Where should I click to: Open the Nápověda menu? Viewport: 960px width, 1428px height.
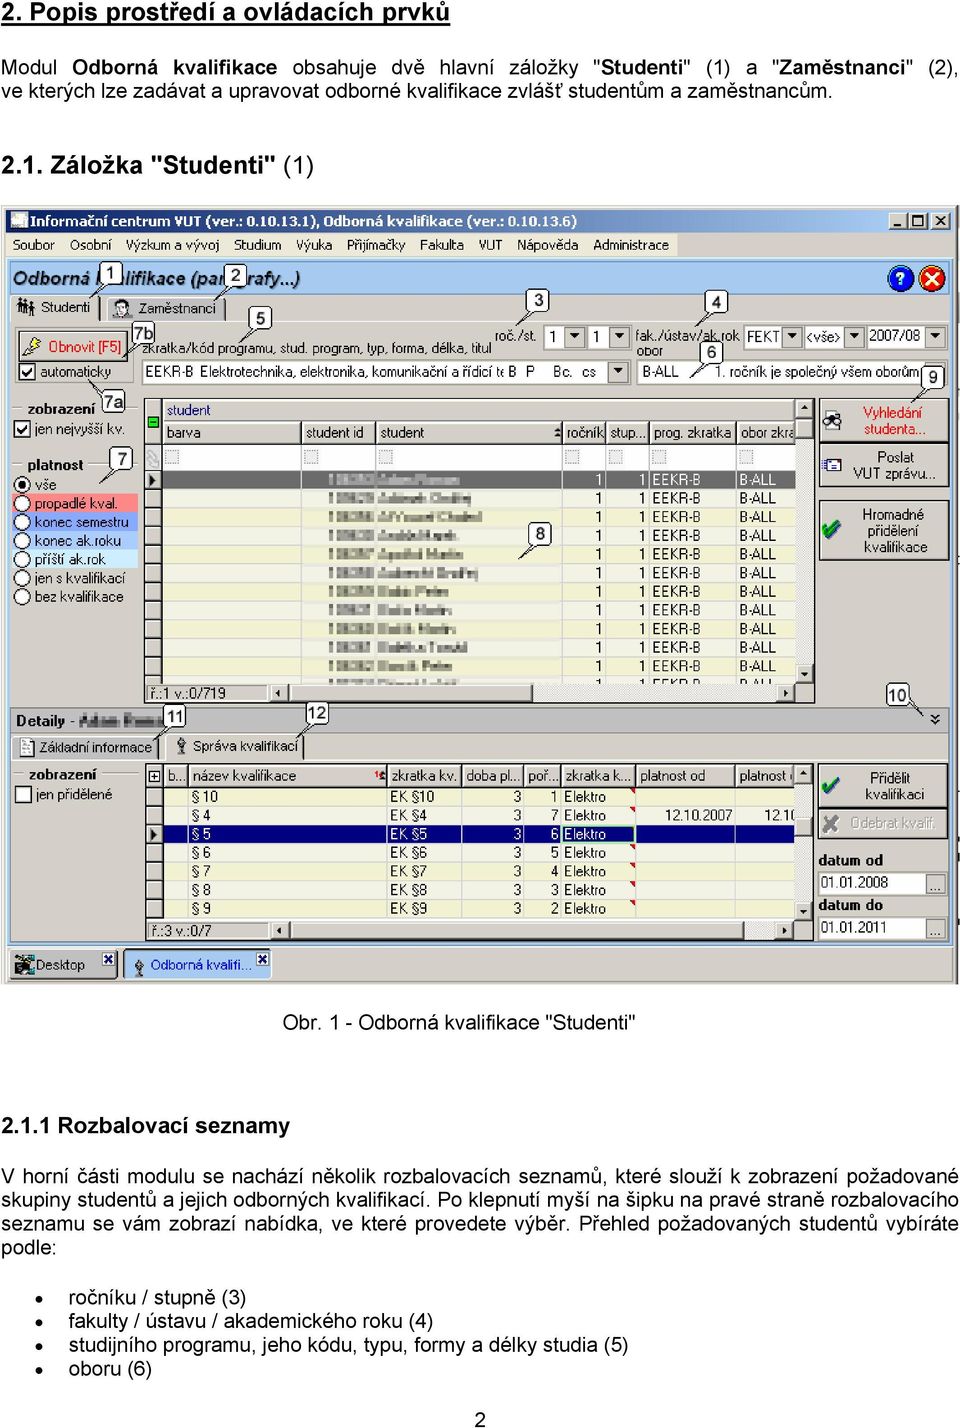coord(547,245)
